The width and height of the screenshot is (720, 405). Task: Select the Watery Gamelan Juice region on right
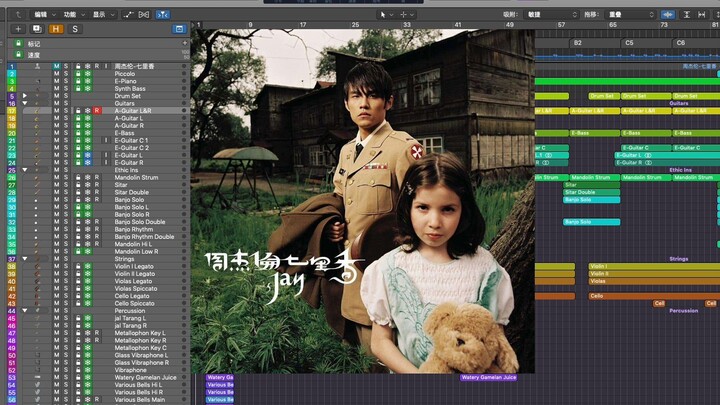point(489,377)
